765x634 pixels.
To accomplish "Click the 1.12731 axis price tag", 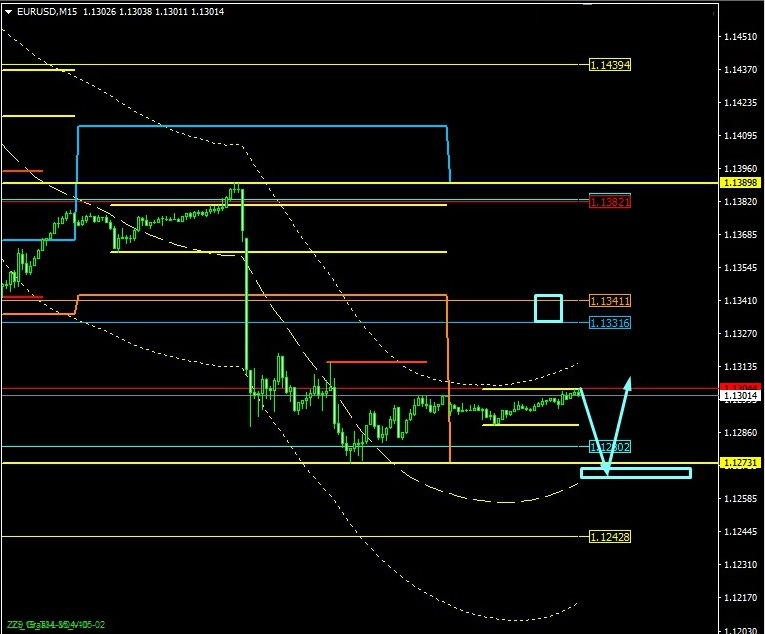I will (x=741, y=464).
